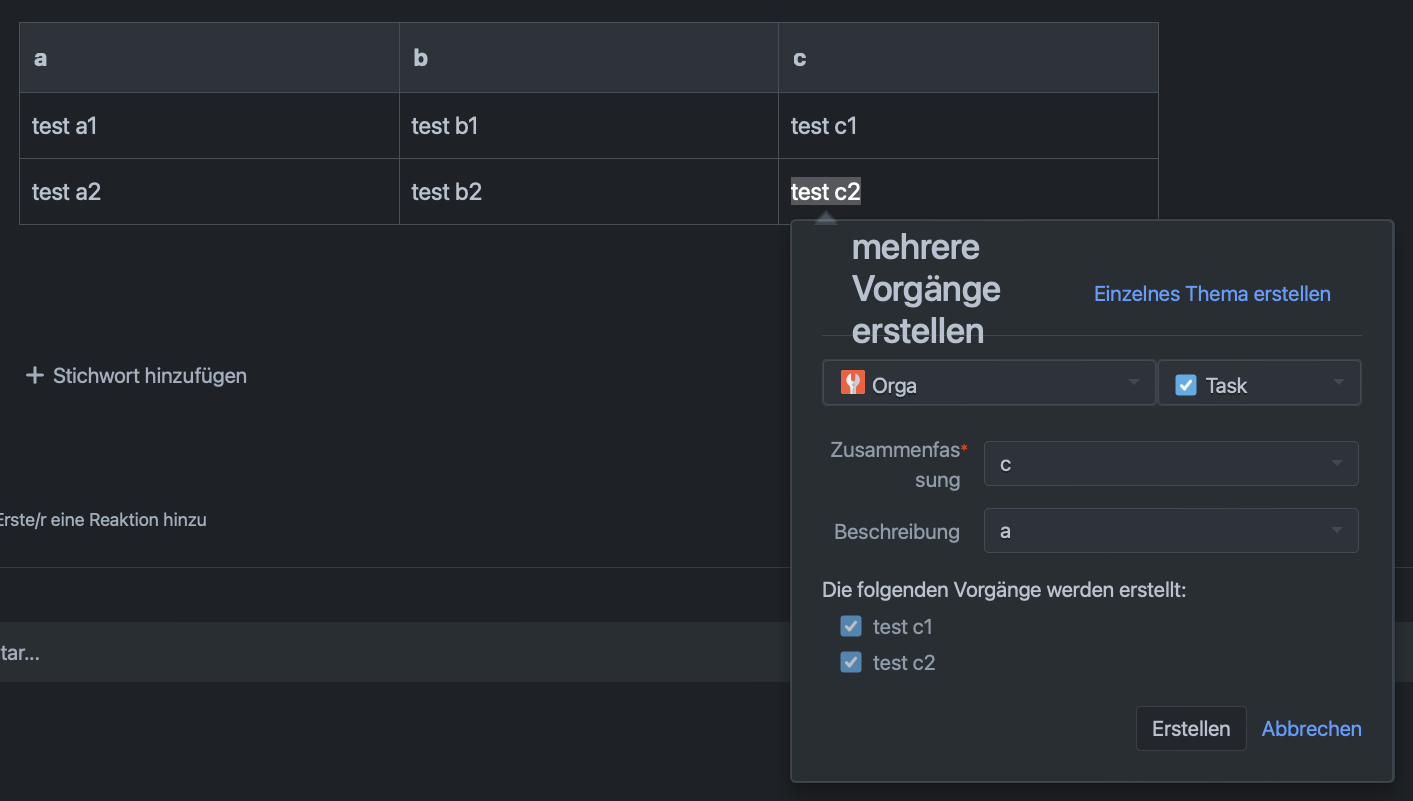
Task: Click the Erstellen button
Action: point(1191,728)
